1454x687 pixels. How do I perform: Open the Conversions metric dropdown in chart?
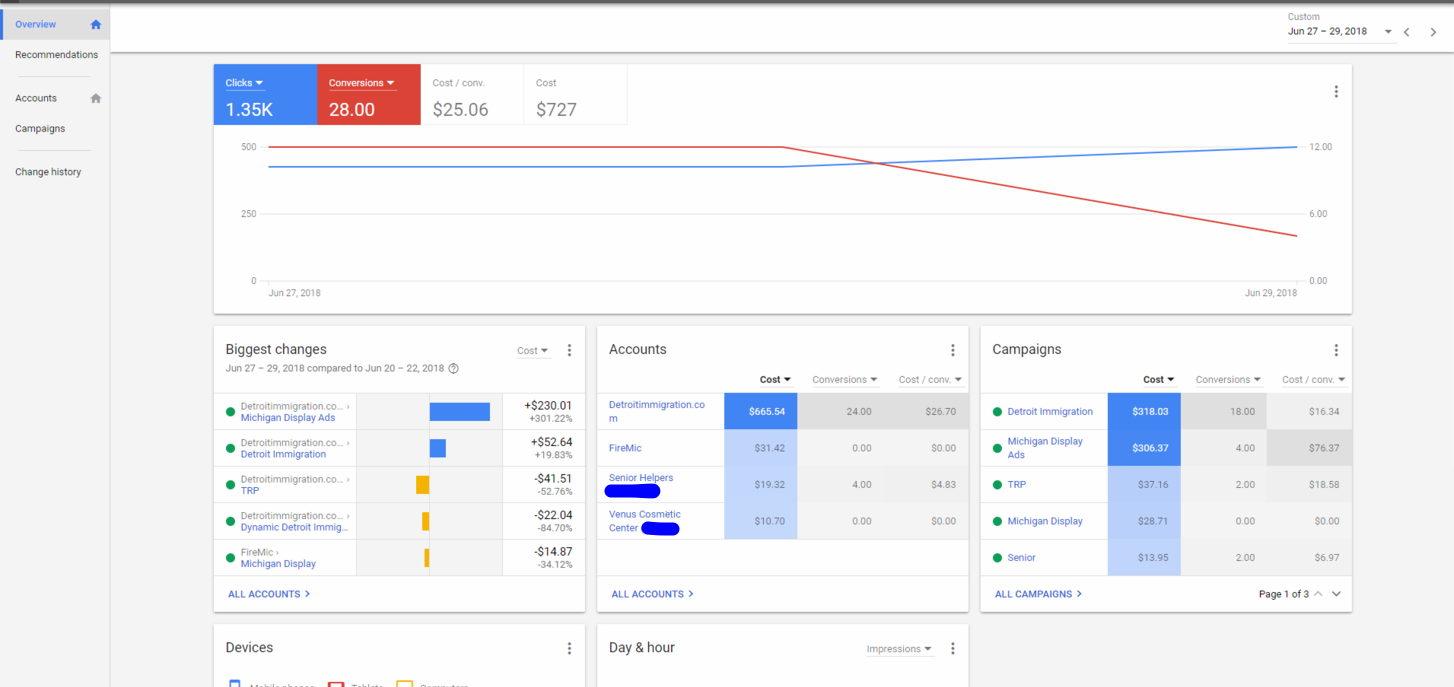[x=362, y=83]
